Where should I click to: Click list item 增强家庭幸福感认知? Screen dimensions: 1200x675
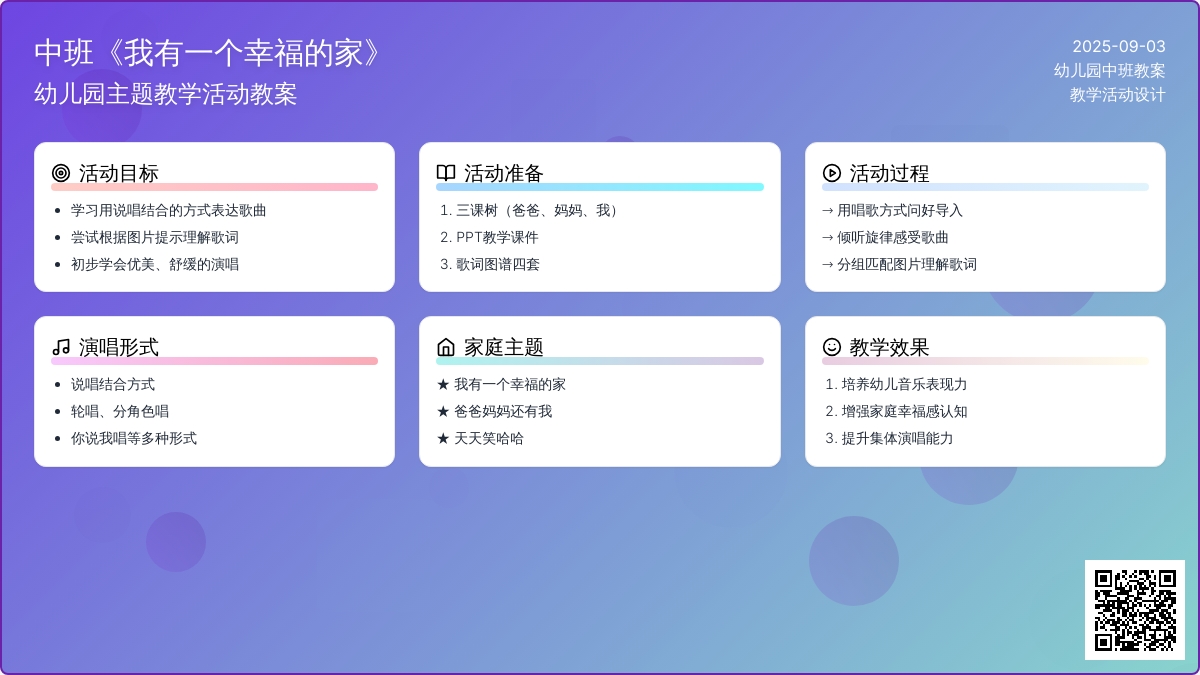coord(905,411)
